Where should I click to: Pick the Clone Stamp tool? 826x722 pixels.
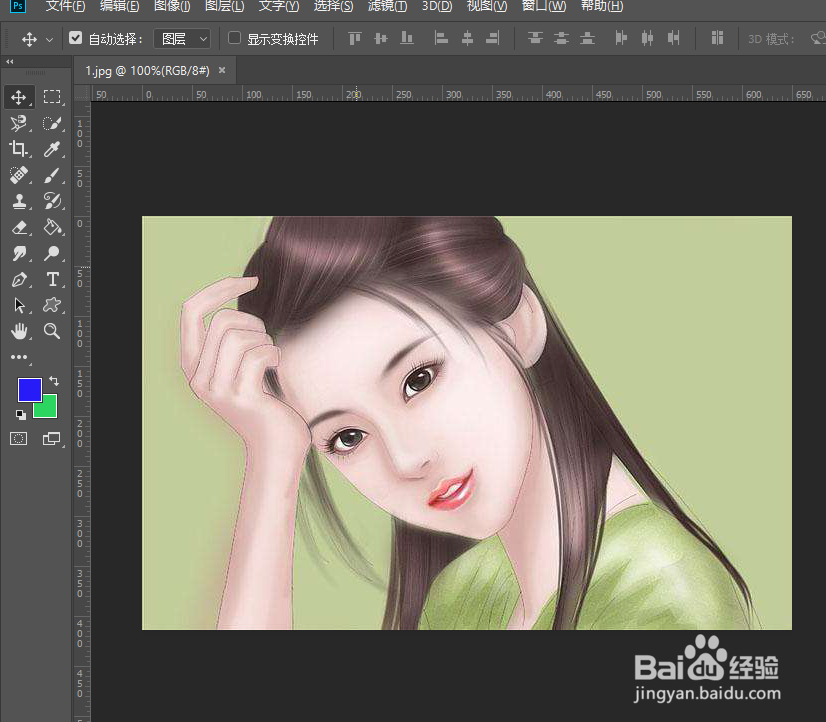pyautogui.click(x=19, y=201)
